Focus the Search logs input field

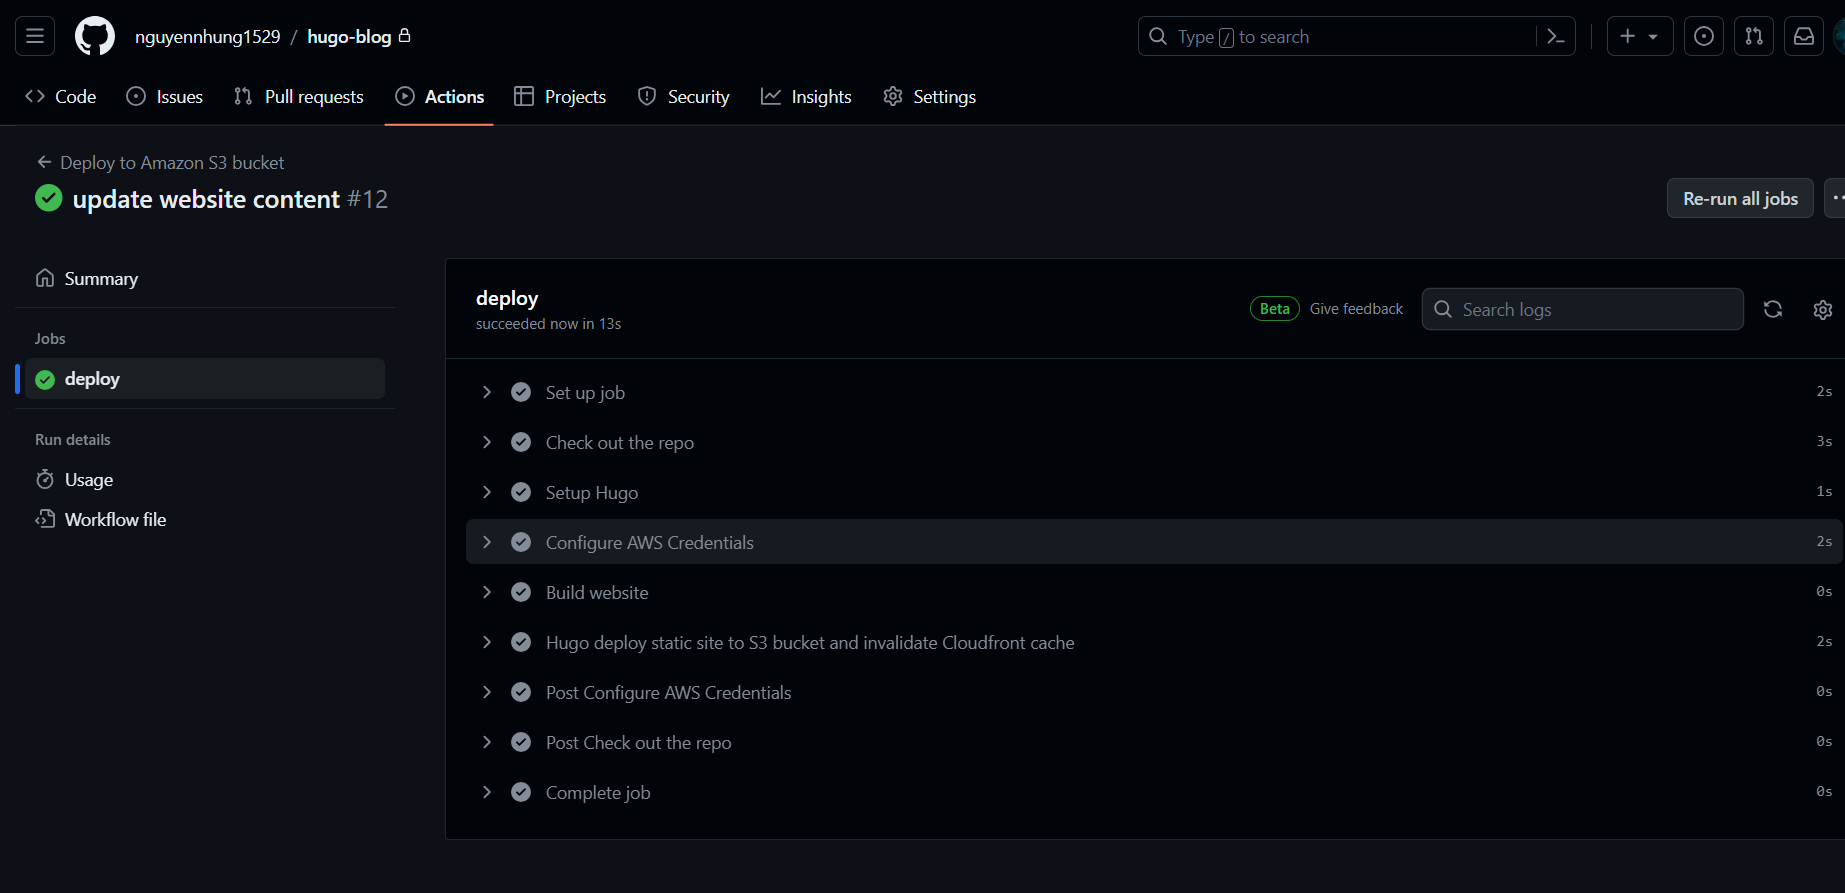tap(1583, 309)
